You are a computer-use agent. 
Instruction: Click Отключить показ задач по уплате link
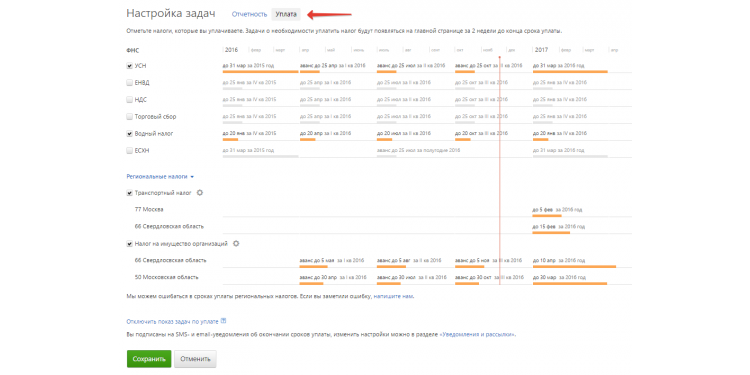pos(173,321)
